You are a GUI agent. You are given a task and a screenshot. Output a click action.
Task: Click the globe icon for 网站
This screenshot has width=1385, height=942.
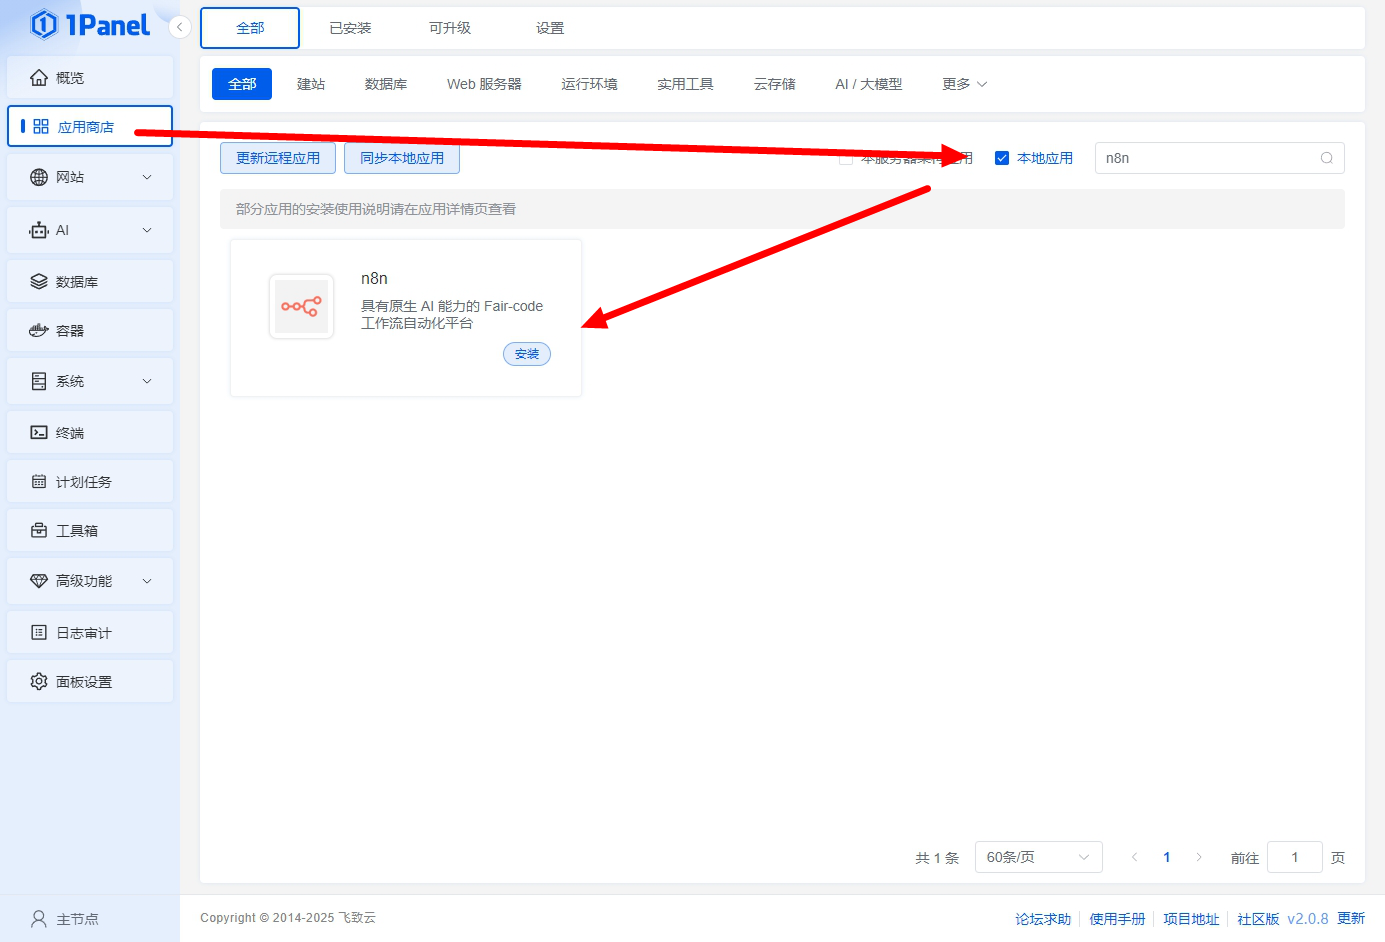[39, 177]
